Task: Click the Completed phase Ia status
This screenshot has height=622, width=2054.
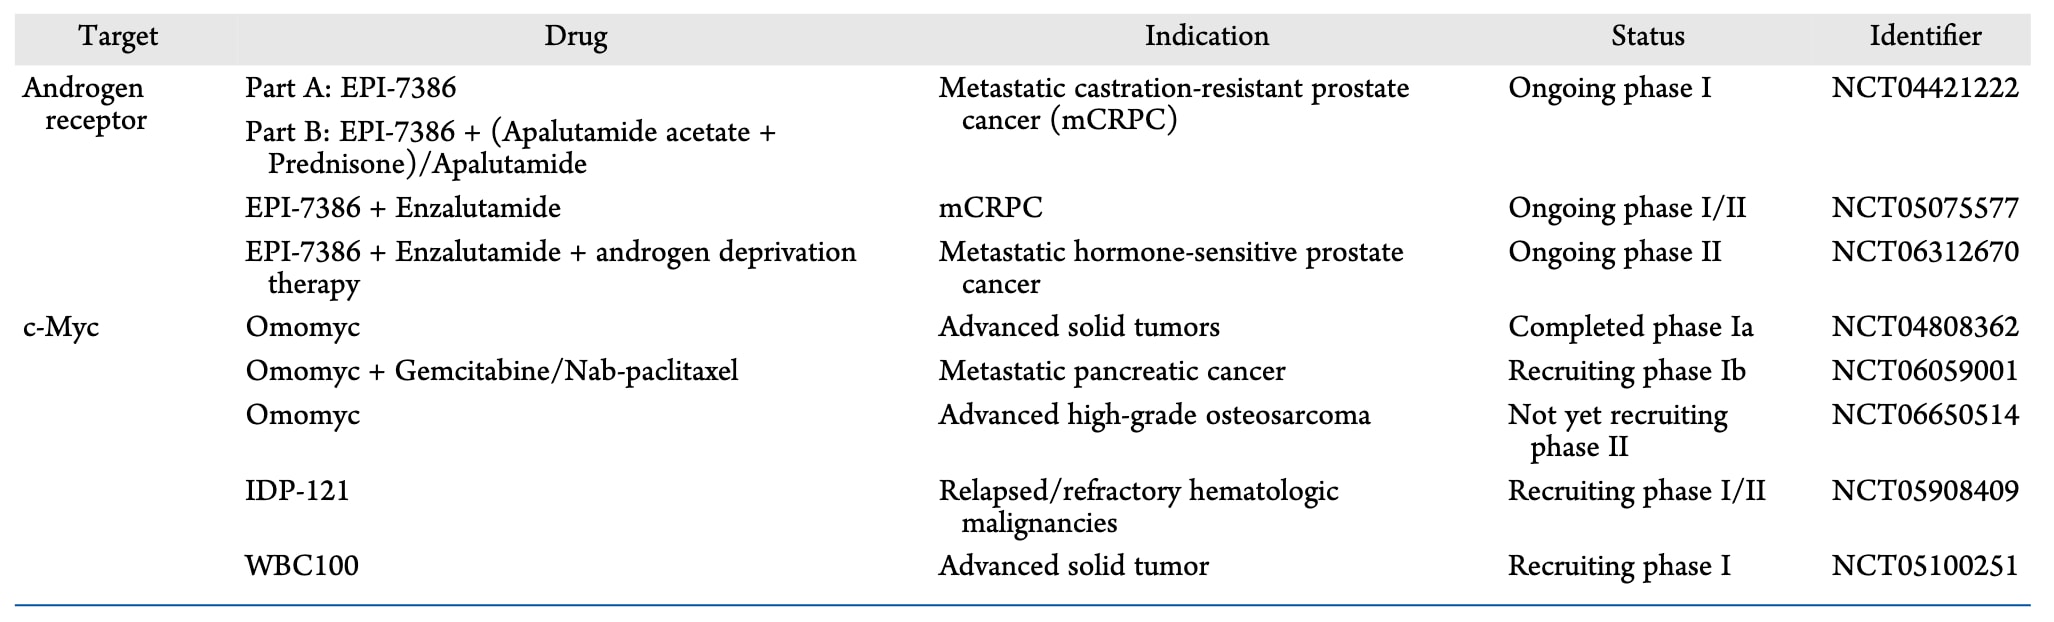Action: [1630, 327]
